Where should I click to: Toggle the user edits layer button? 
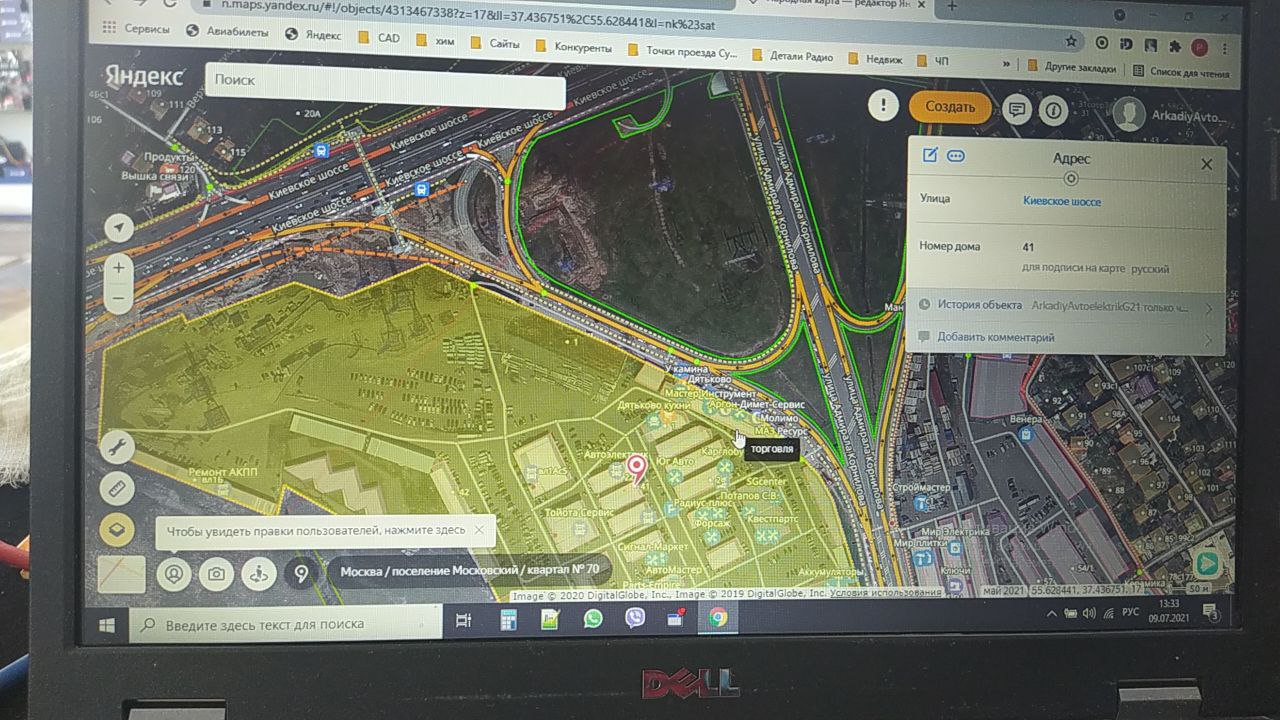pyautogui.click(x=174, y=574)
